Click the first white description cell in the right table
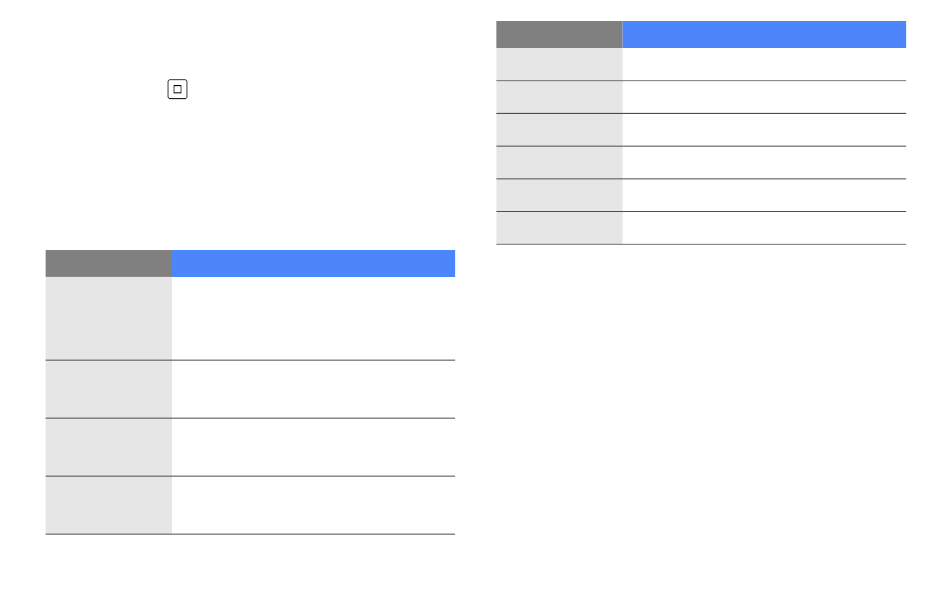The image size is (950, 615). [764, 64]
